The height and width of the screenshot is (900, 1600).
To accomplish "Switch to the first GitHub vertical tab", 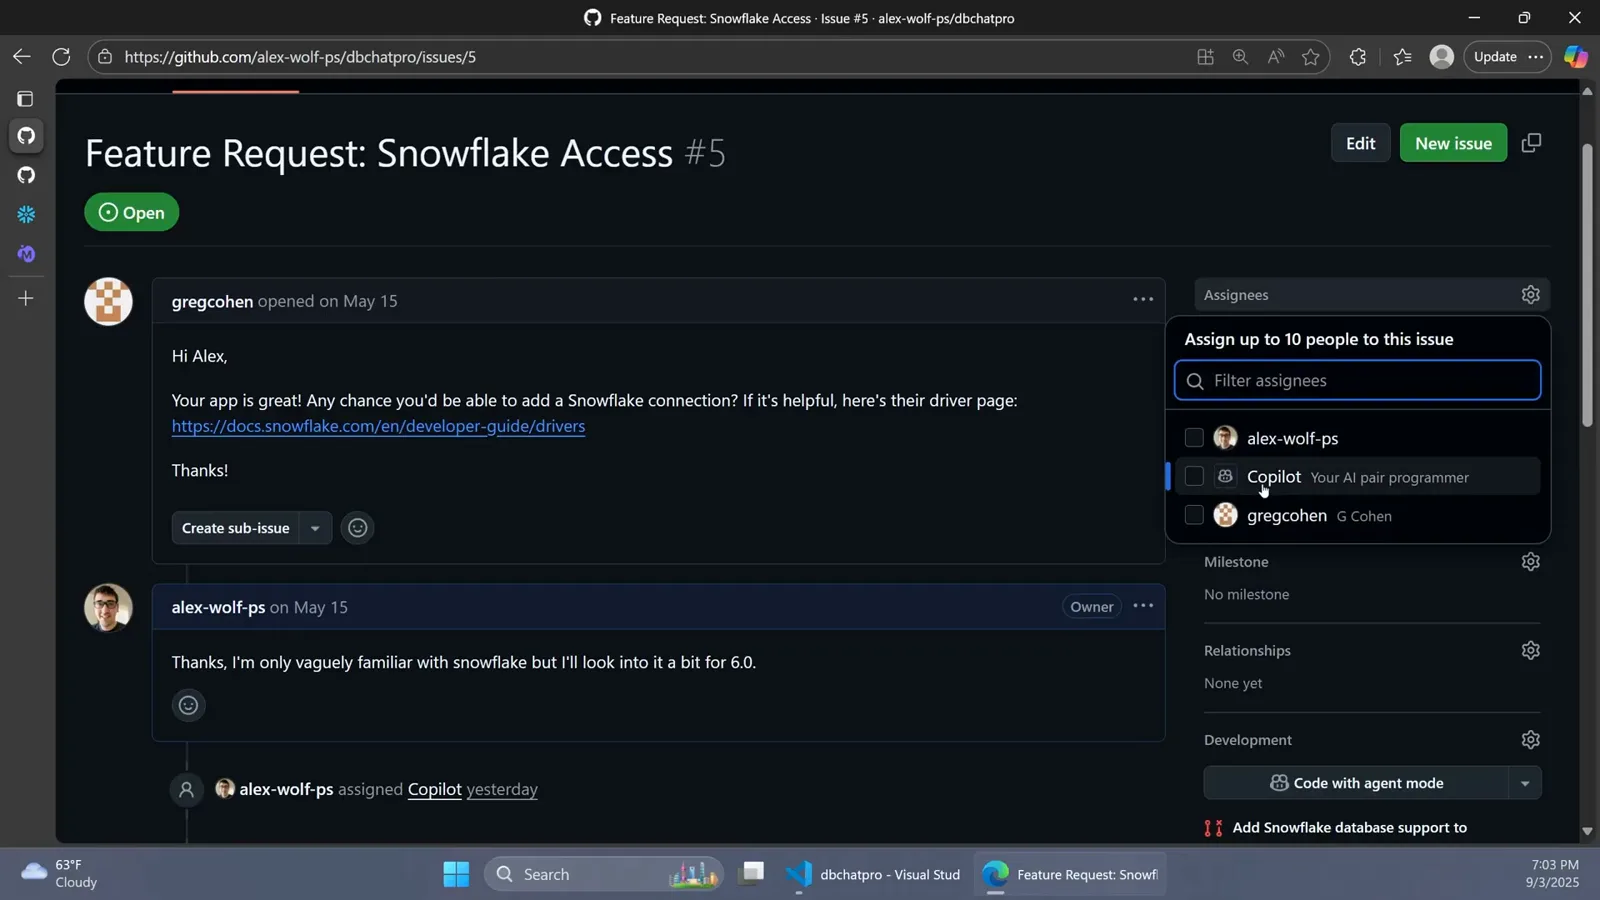I will click(26, 135).
